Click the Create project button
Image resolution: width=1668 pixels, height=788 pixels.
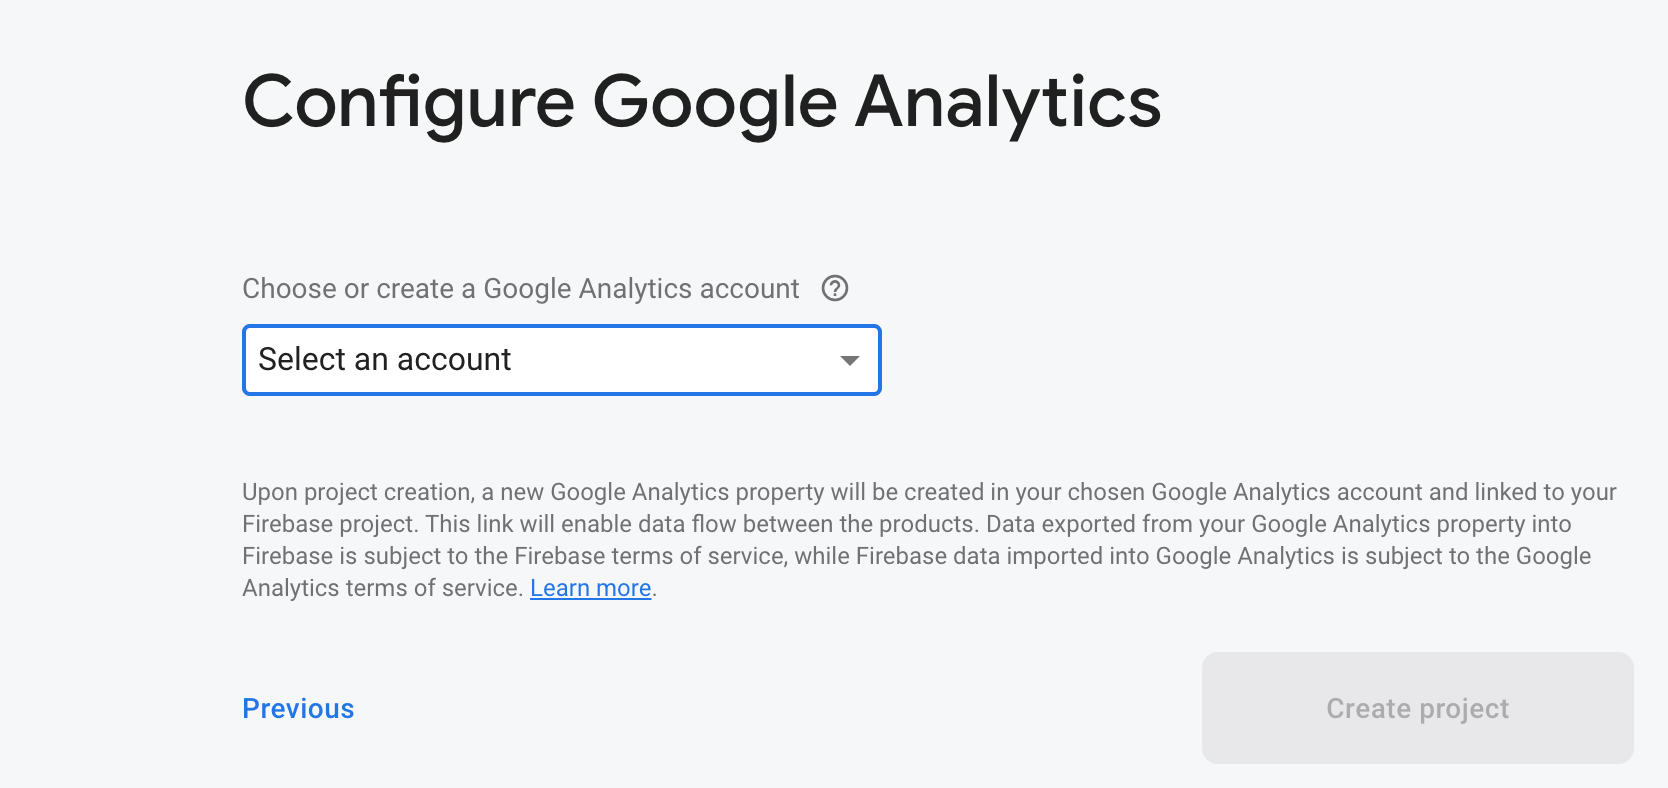tap(1417, 708)
